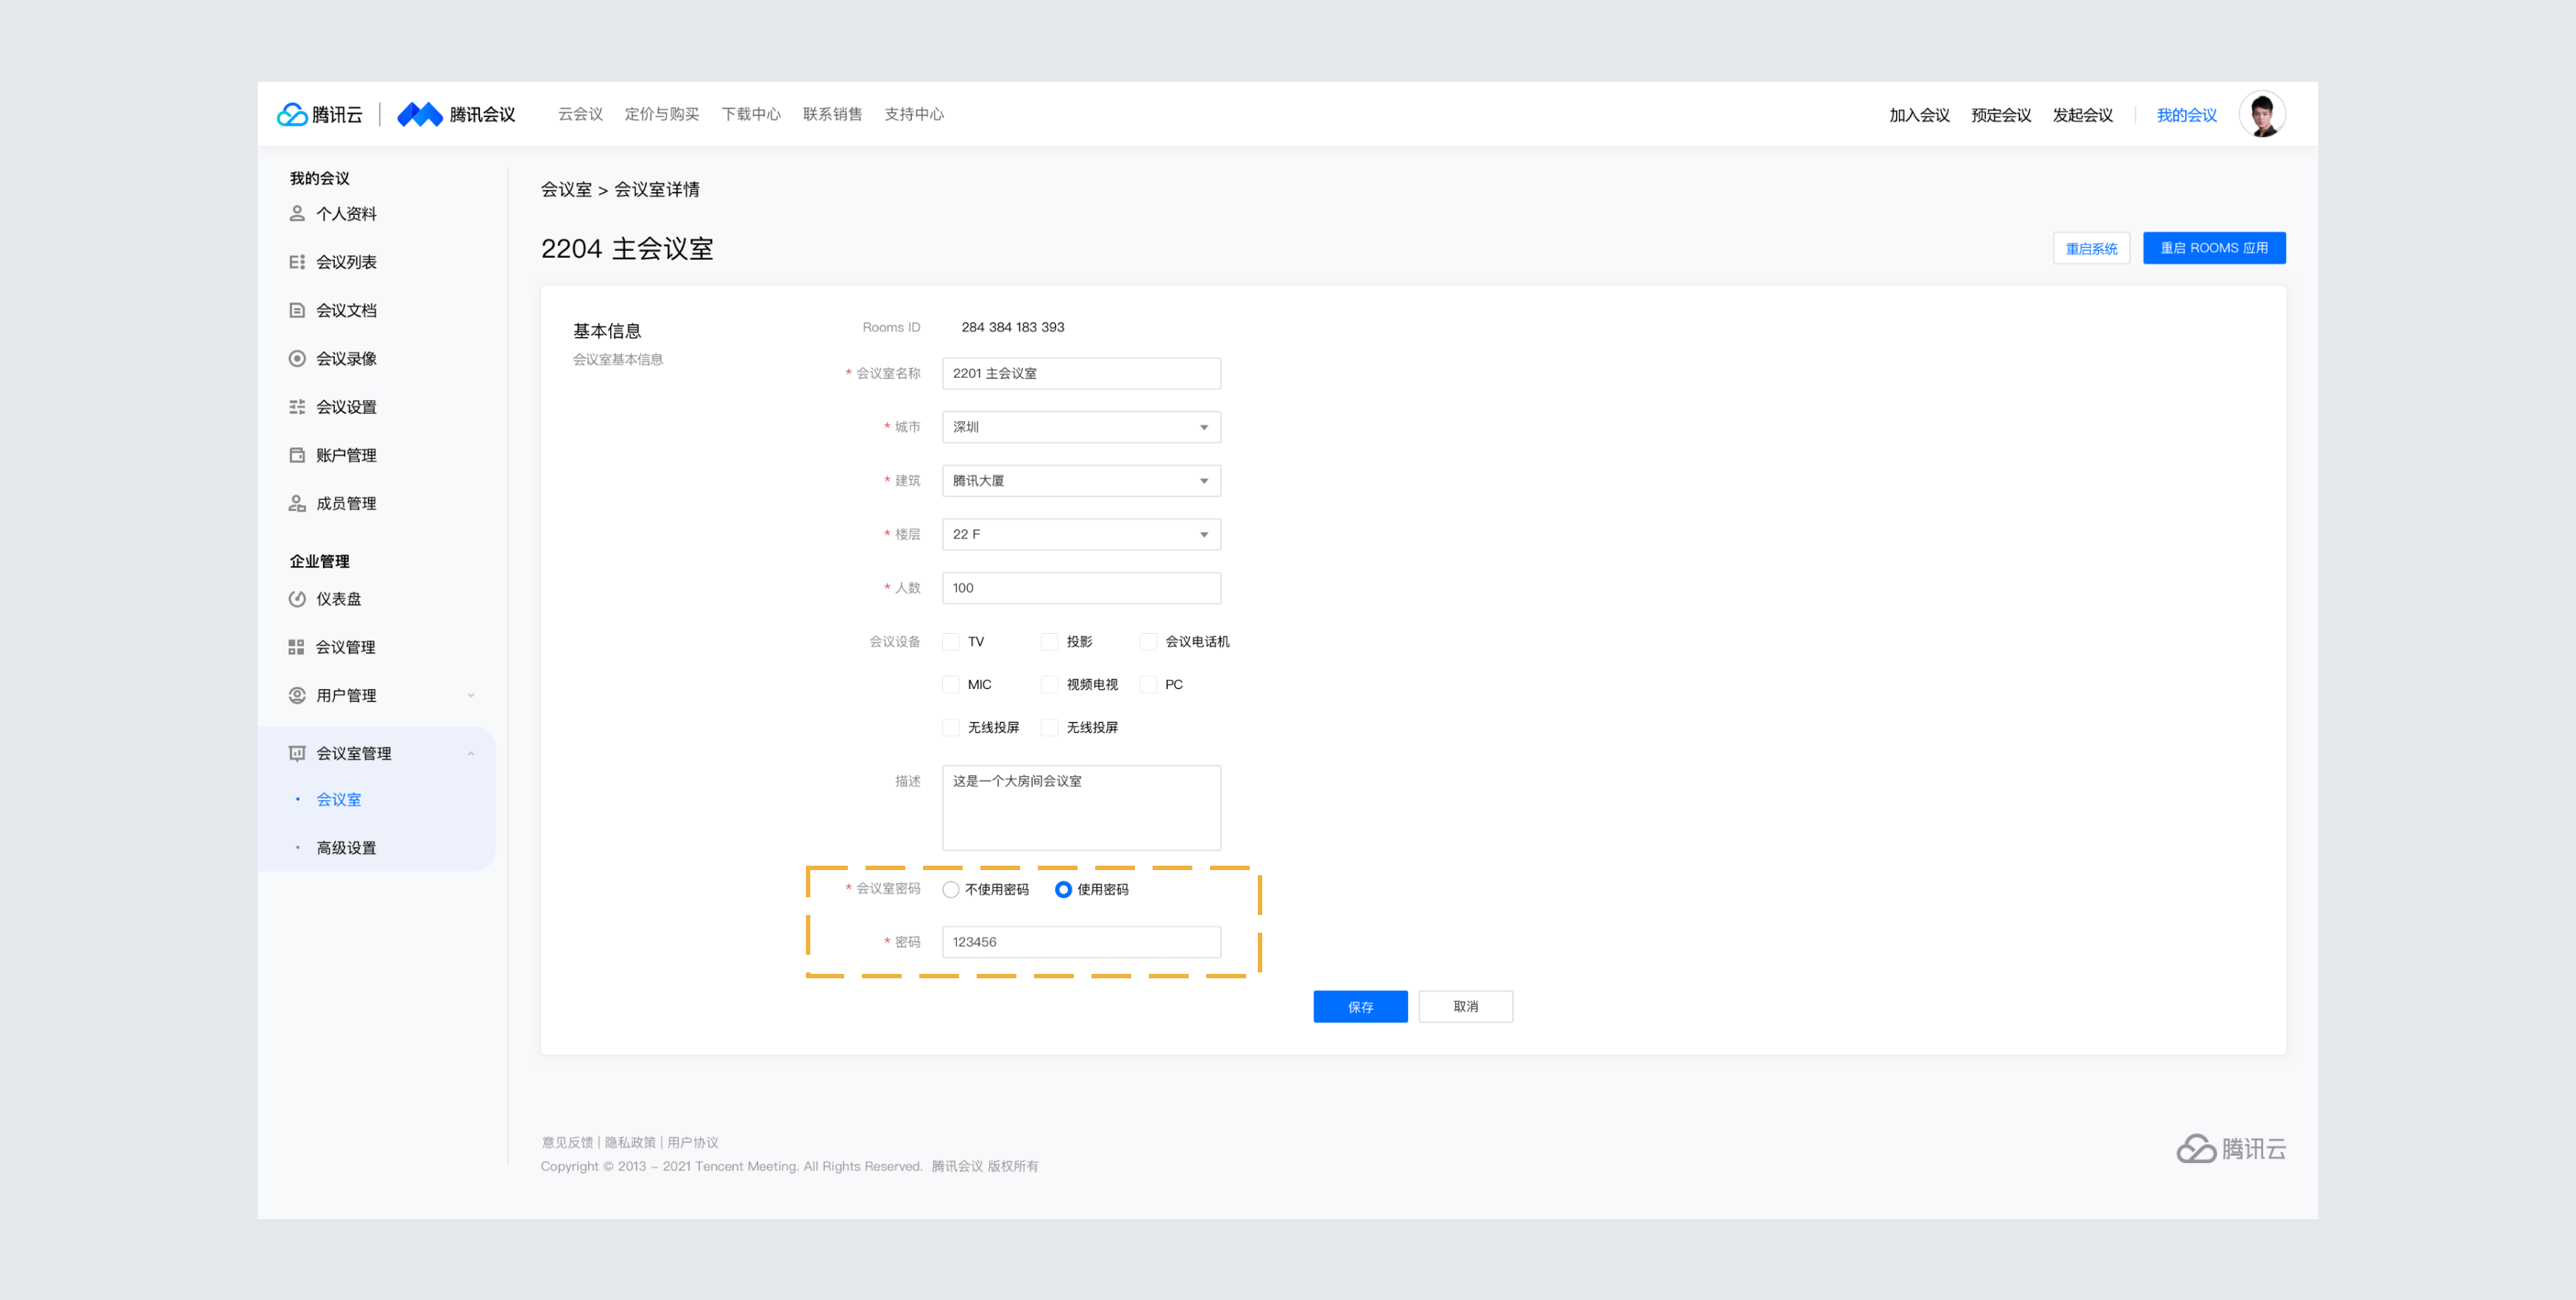Open the 联系销售 navigation item
Viewport: 2576px width, 1300px height.
point(832,114)
